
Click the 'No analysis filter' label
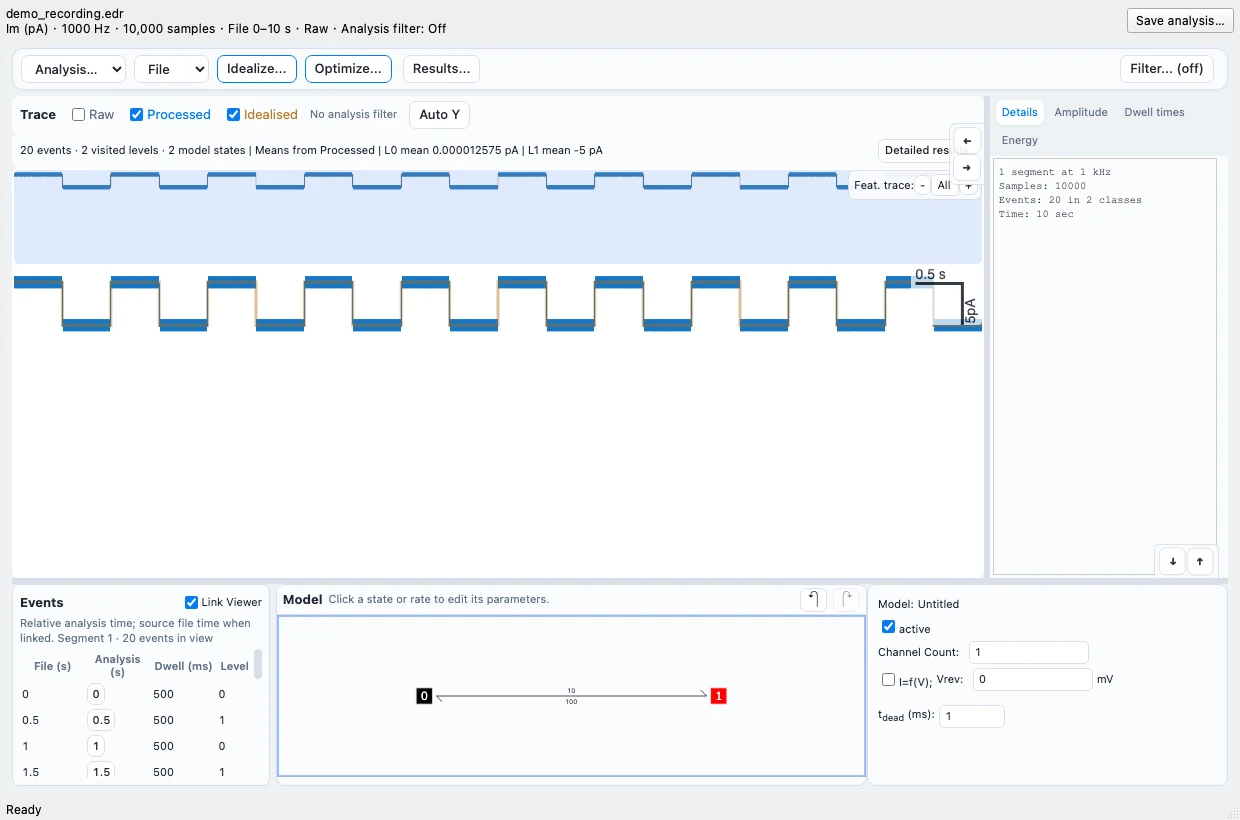coord(353,115)
